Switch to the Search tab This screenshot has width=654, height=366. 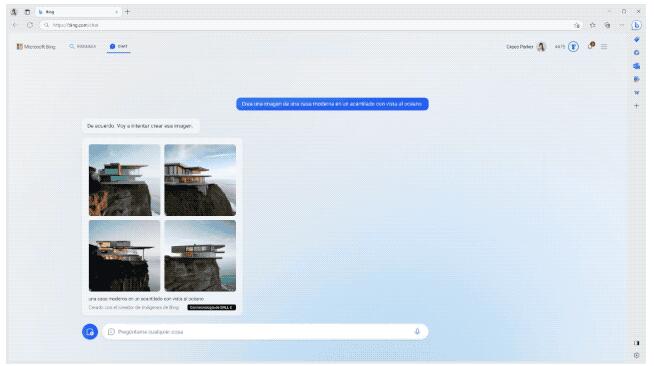pyautogui.click(x=83, y=46)
